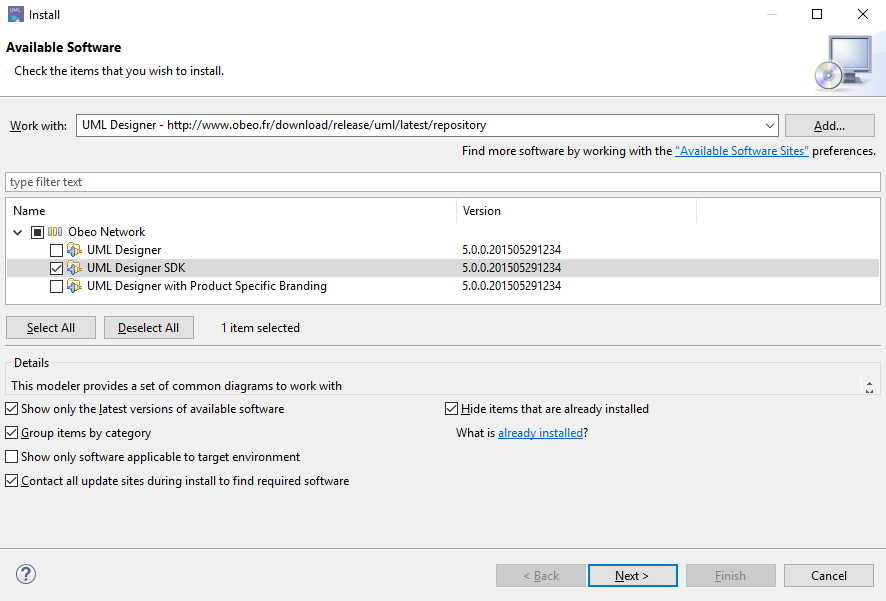
Task: Uncheck the UML Designer SDK checkbox
Action: click(57, 267)
